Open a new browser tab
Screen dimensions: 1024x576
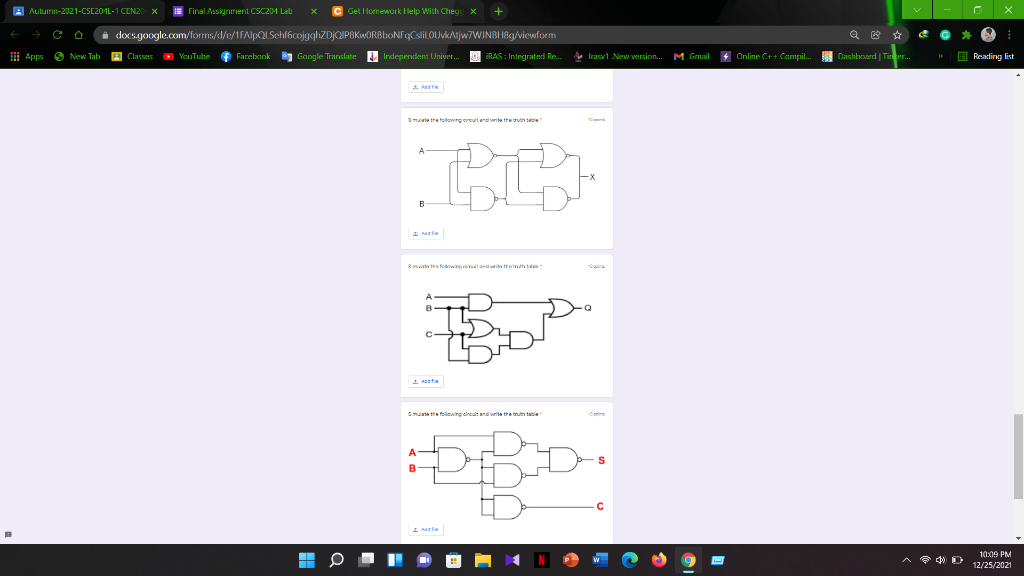coord(498,11)
